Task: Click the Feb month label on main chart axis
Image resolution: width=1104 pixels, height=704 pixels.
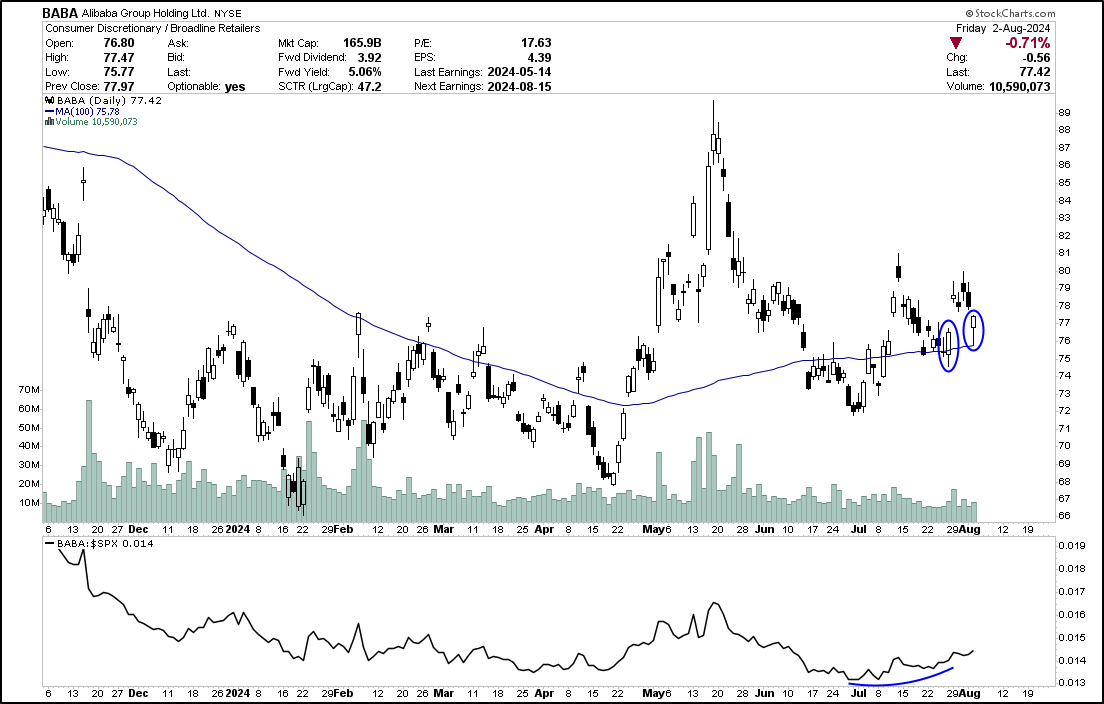Action: coord(344,529)
